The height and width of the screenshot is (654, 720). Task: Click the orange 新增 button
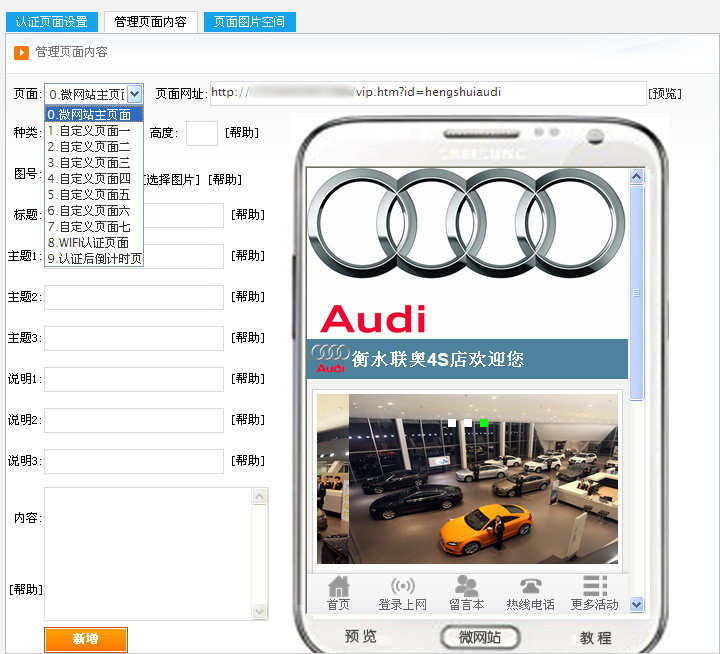click(86, 639)
